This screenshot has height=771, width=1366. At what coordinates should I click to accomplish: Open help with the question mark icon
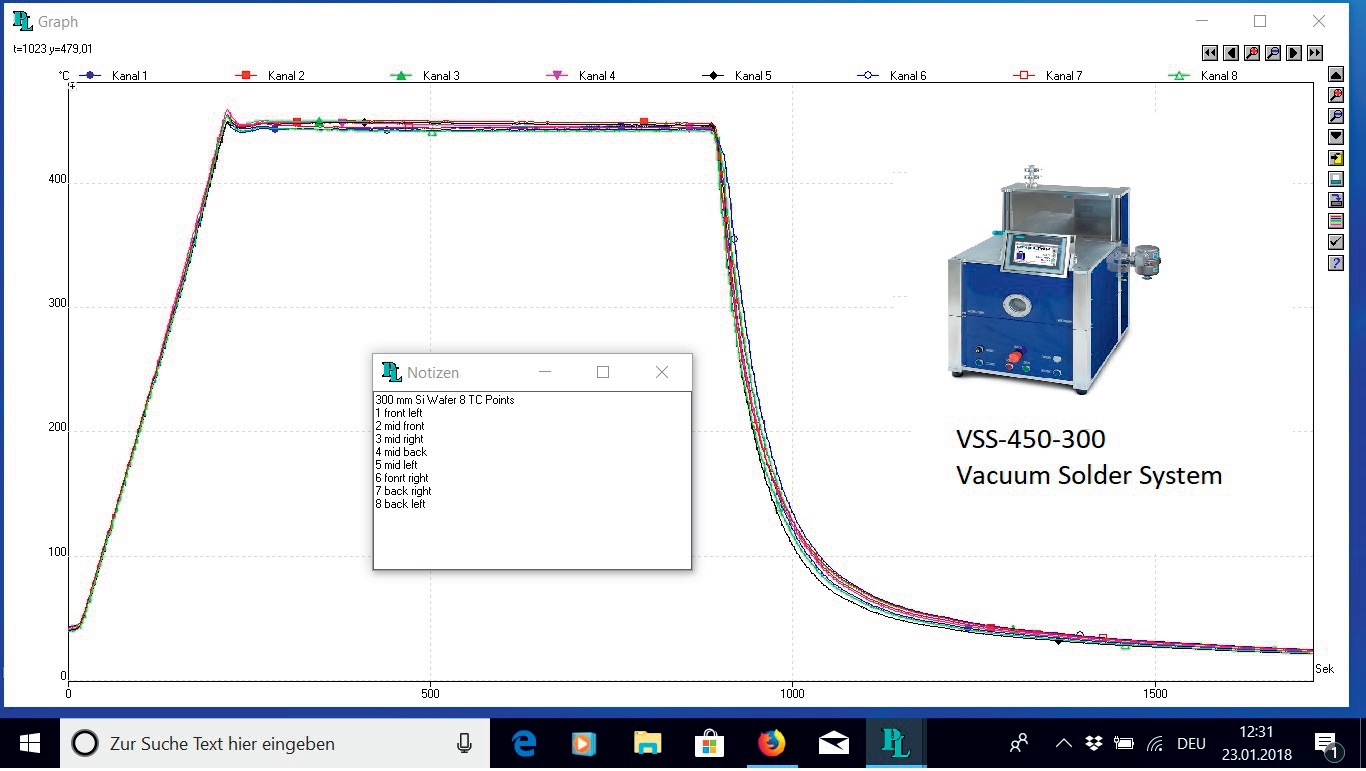1335,263
